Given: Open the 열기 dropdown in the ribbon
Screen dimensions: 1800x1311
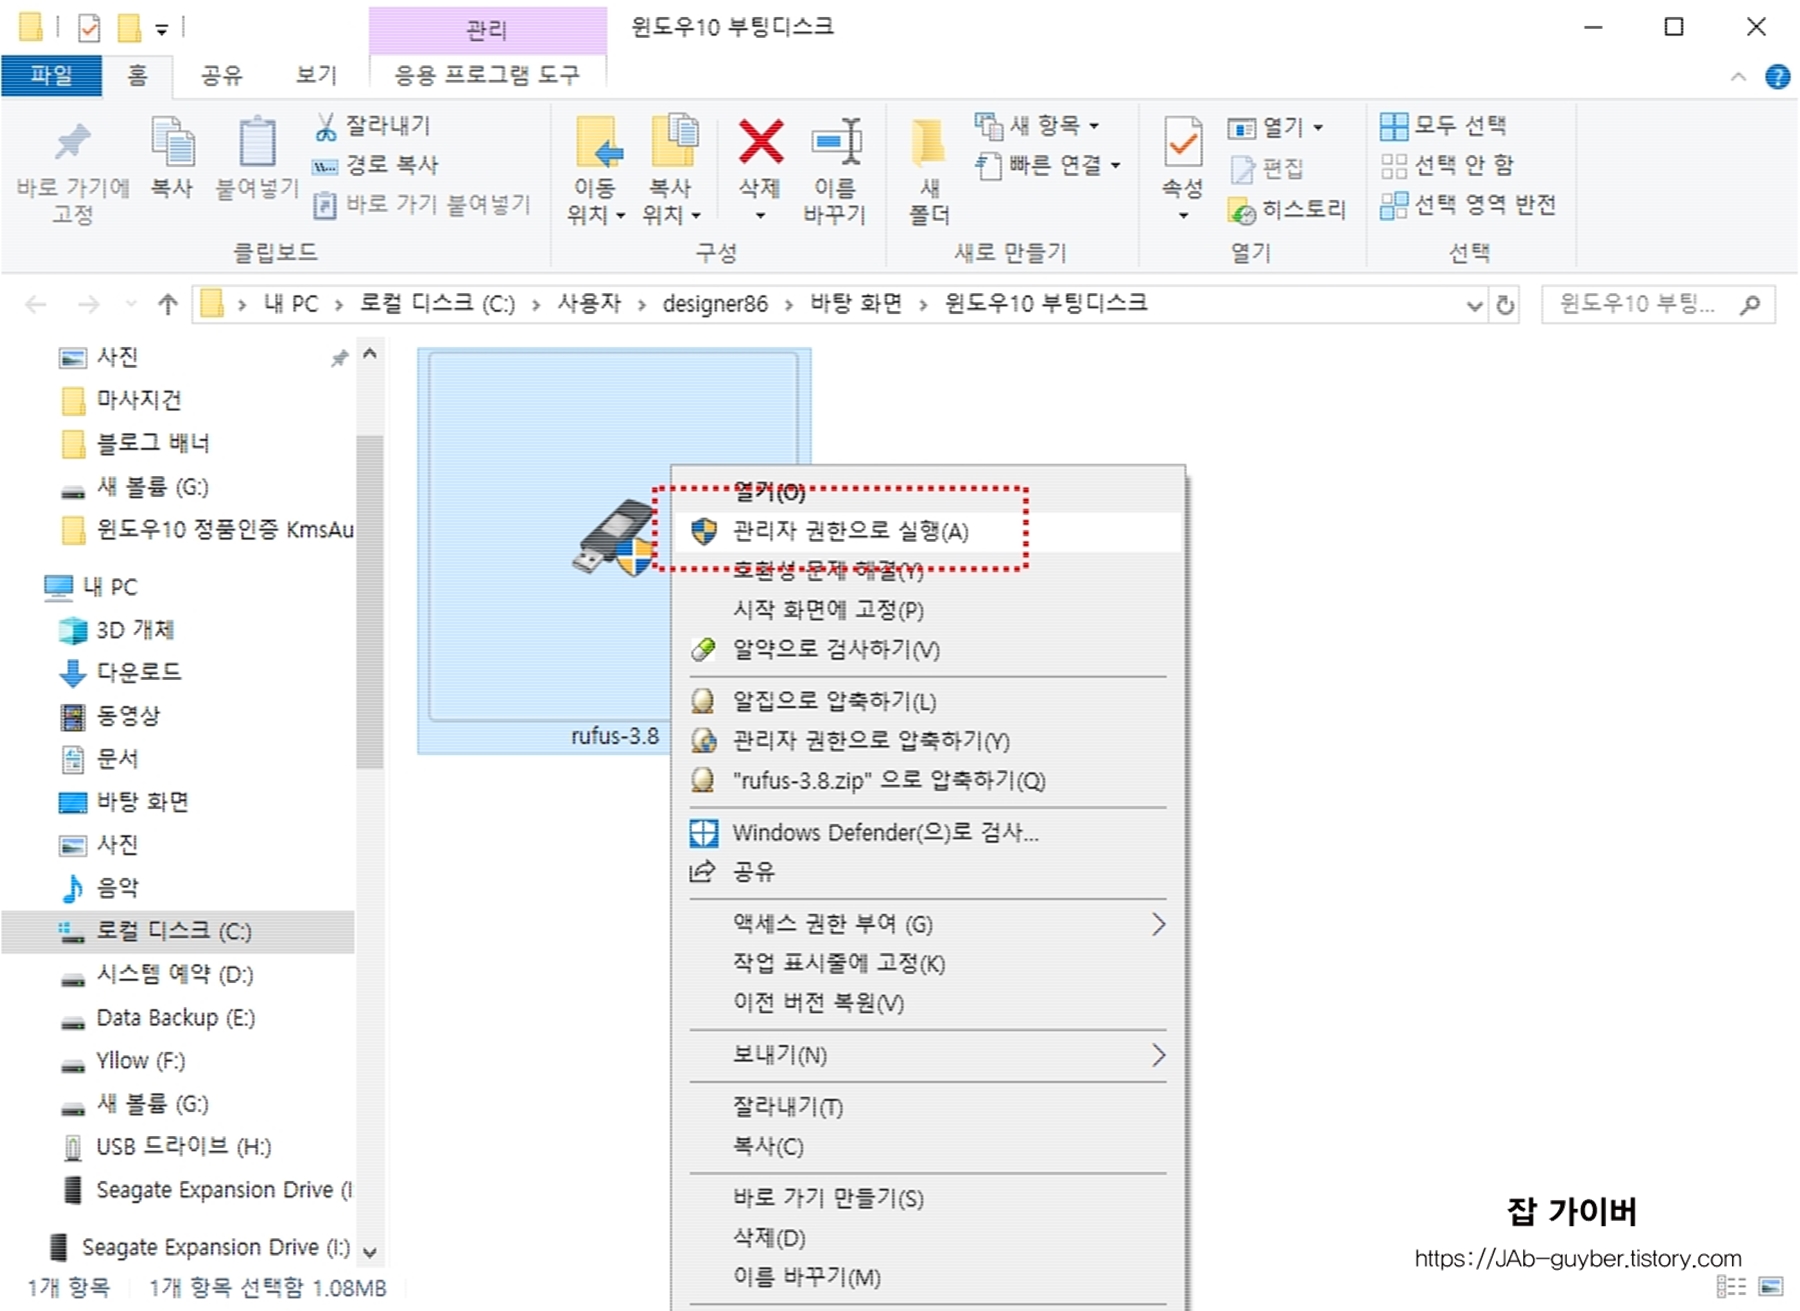Looking at the screenshot, I should [x=1276, y=128].
